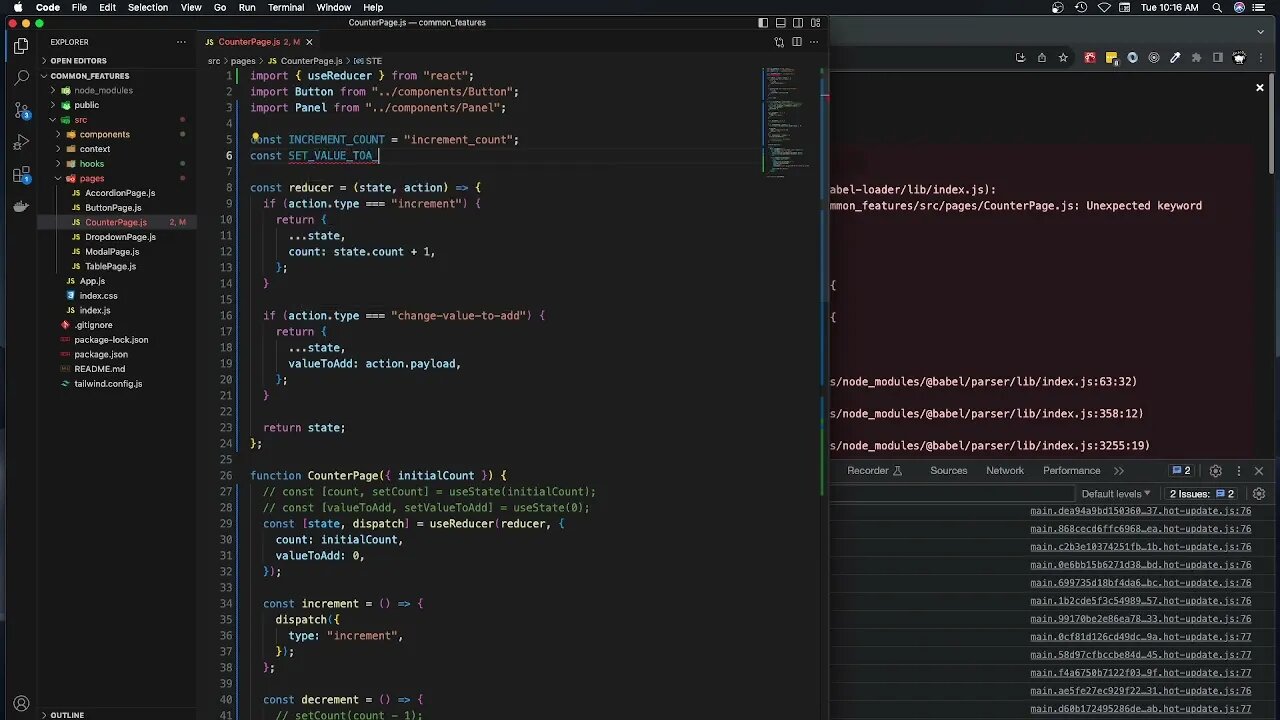Open Chrome Extensions puzzle icon
The width and height of the screenshot is (1280, 720).
coord(1196,58)
